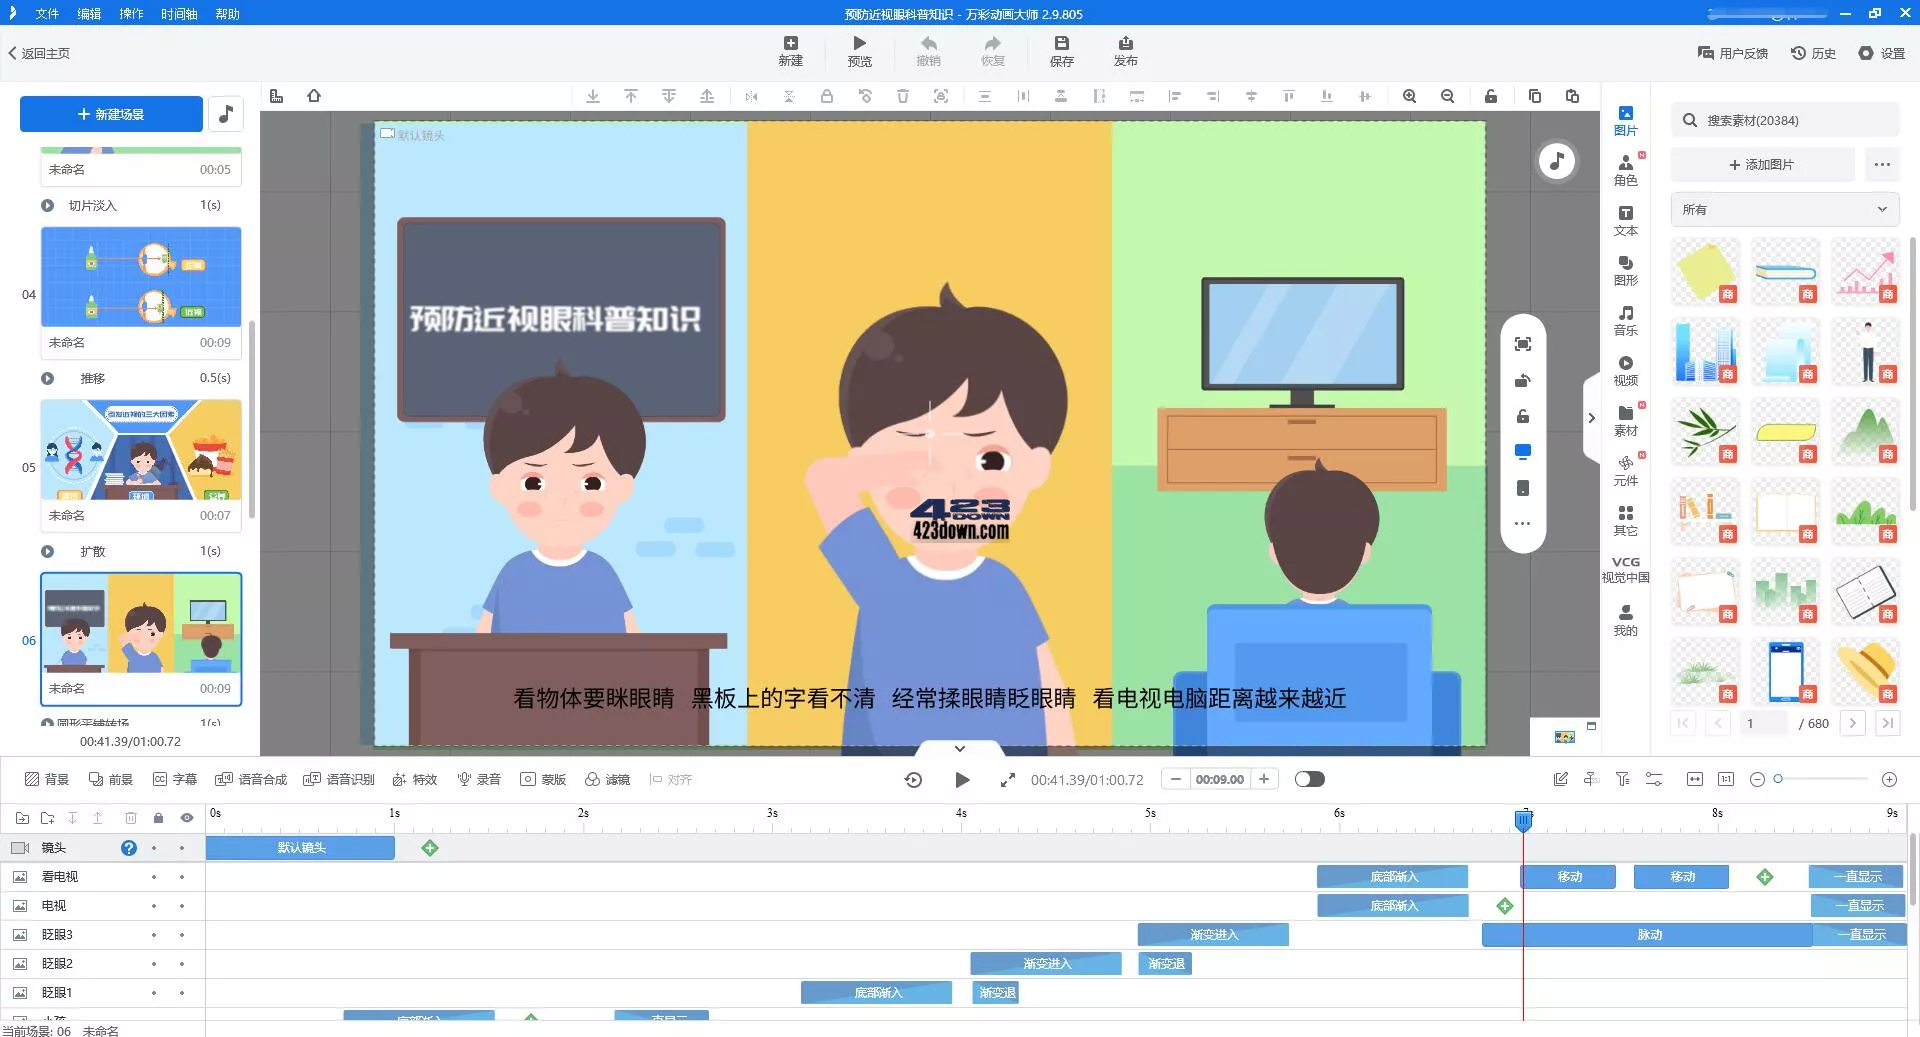Open the 操作 menu

pos(131,14)
